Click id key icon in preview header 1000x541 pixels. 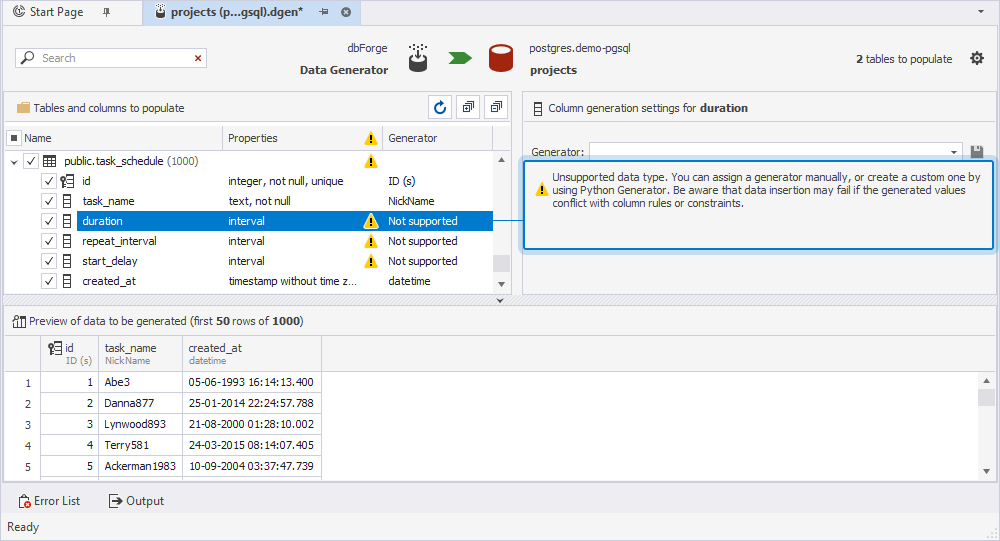click(x=55, y=348)
